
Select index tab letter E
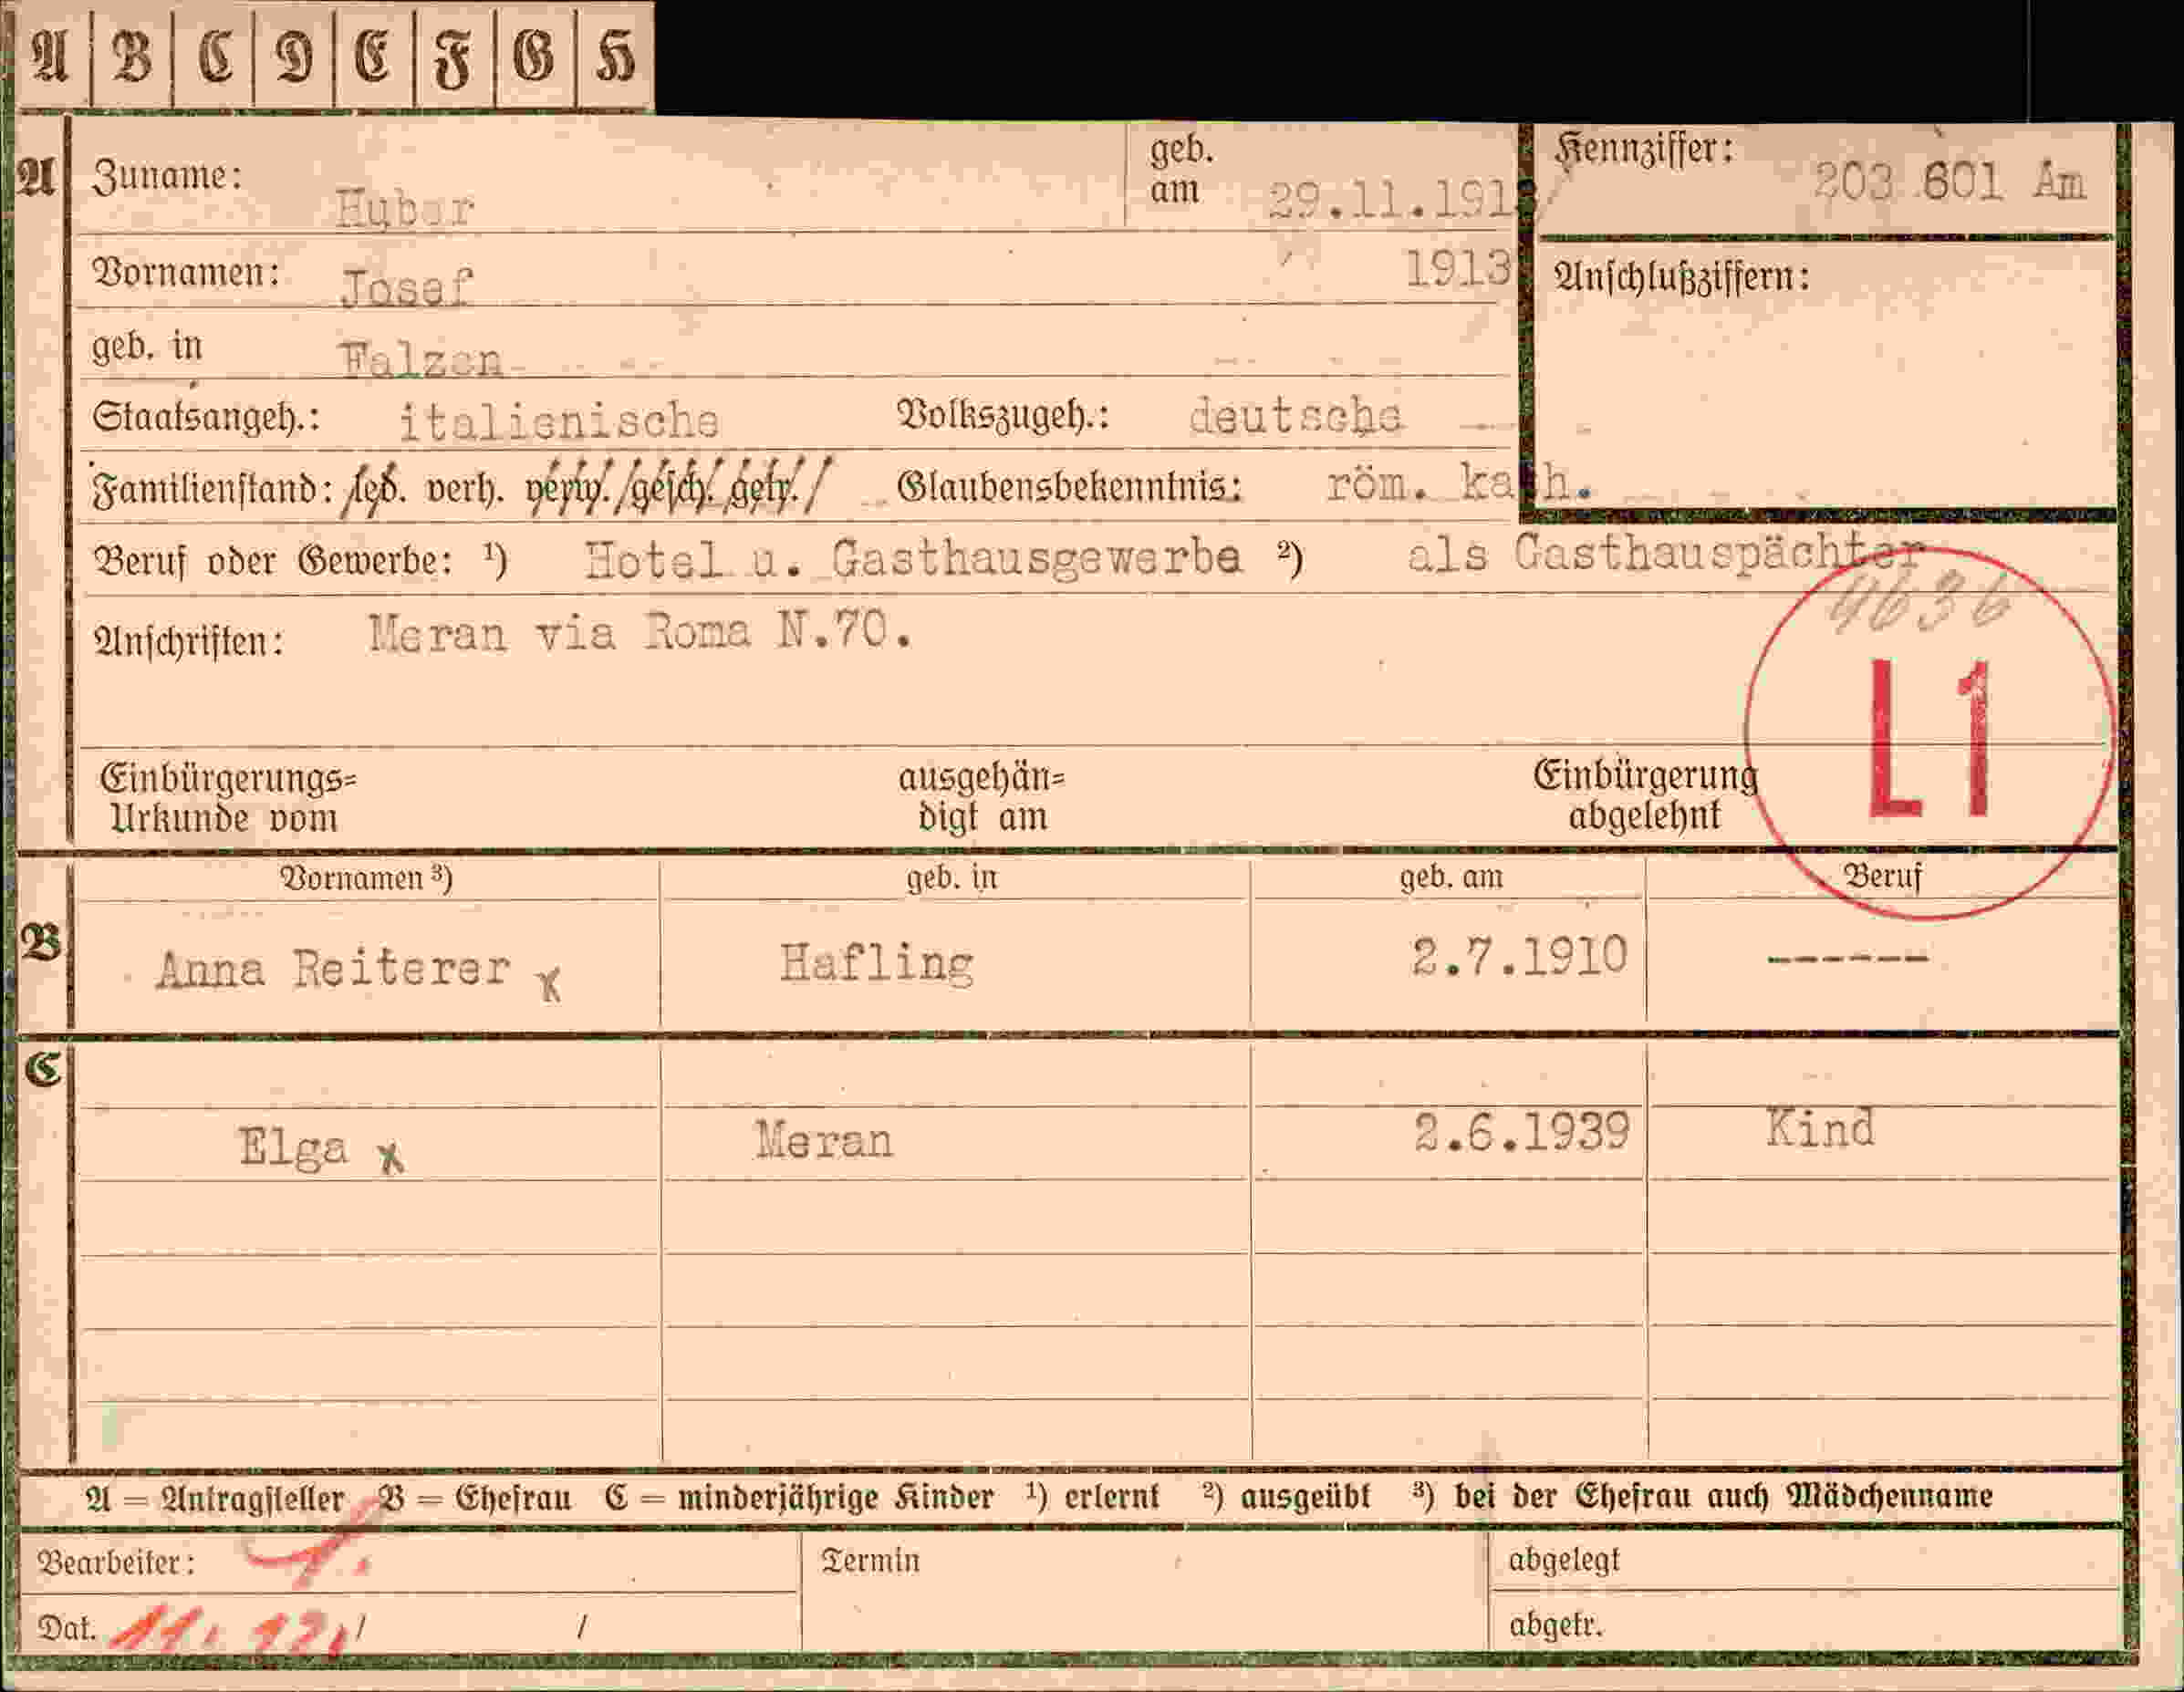coord(374,56)
